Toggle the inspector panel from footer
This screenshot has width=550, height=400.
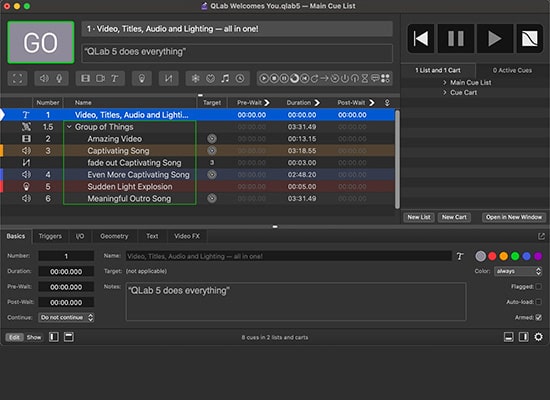509,337
